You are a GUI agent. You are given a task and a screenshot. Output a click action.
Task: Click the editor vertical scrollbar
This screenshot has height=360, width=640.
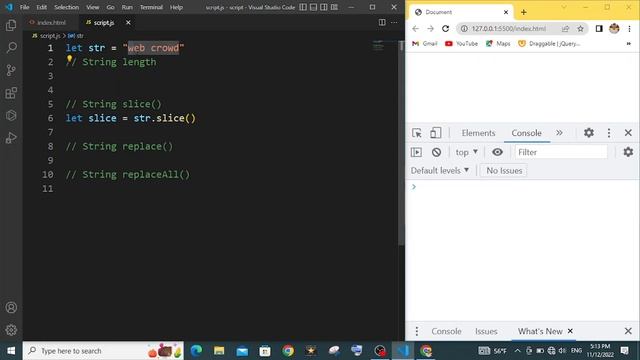coord(401,143)
